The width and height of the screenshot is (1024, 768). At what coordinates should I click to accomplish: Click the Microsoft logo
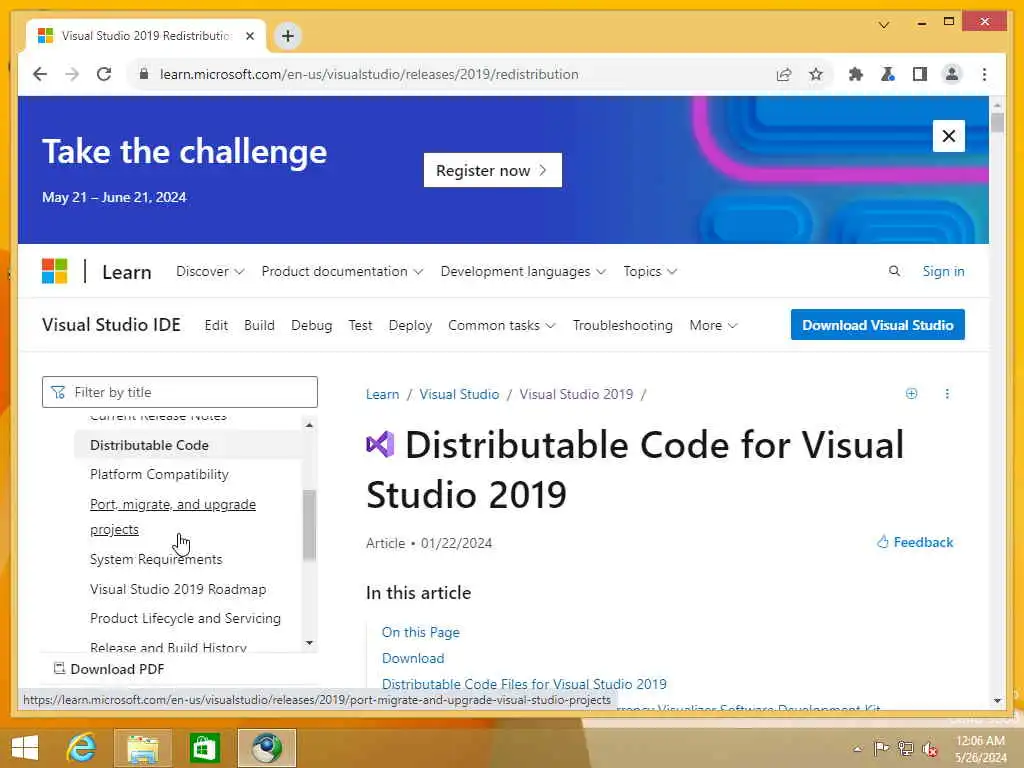tap(54, 271)
